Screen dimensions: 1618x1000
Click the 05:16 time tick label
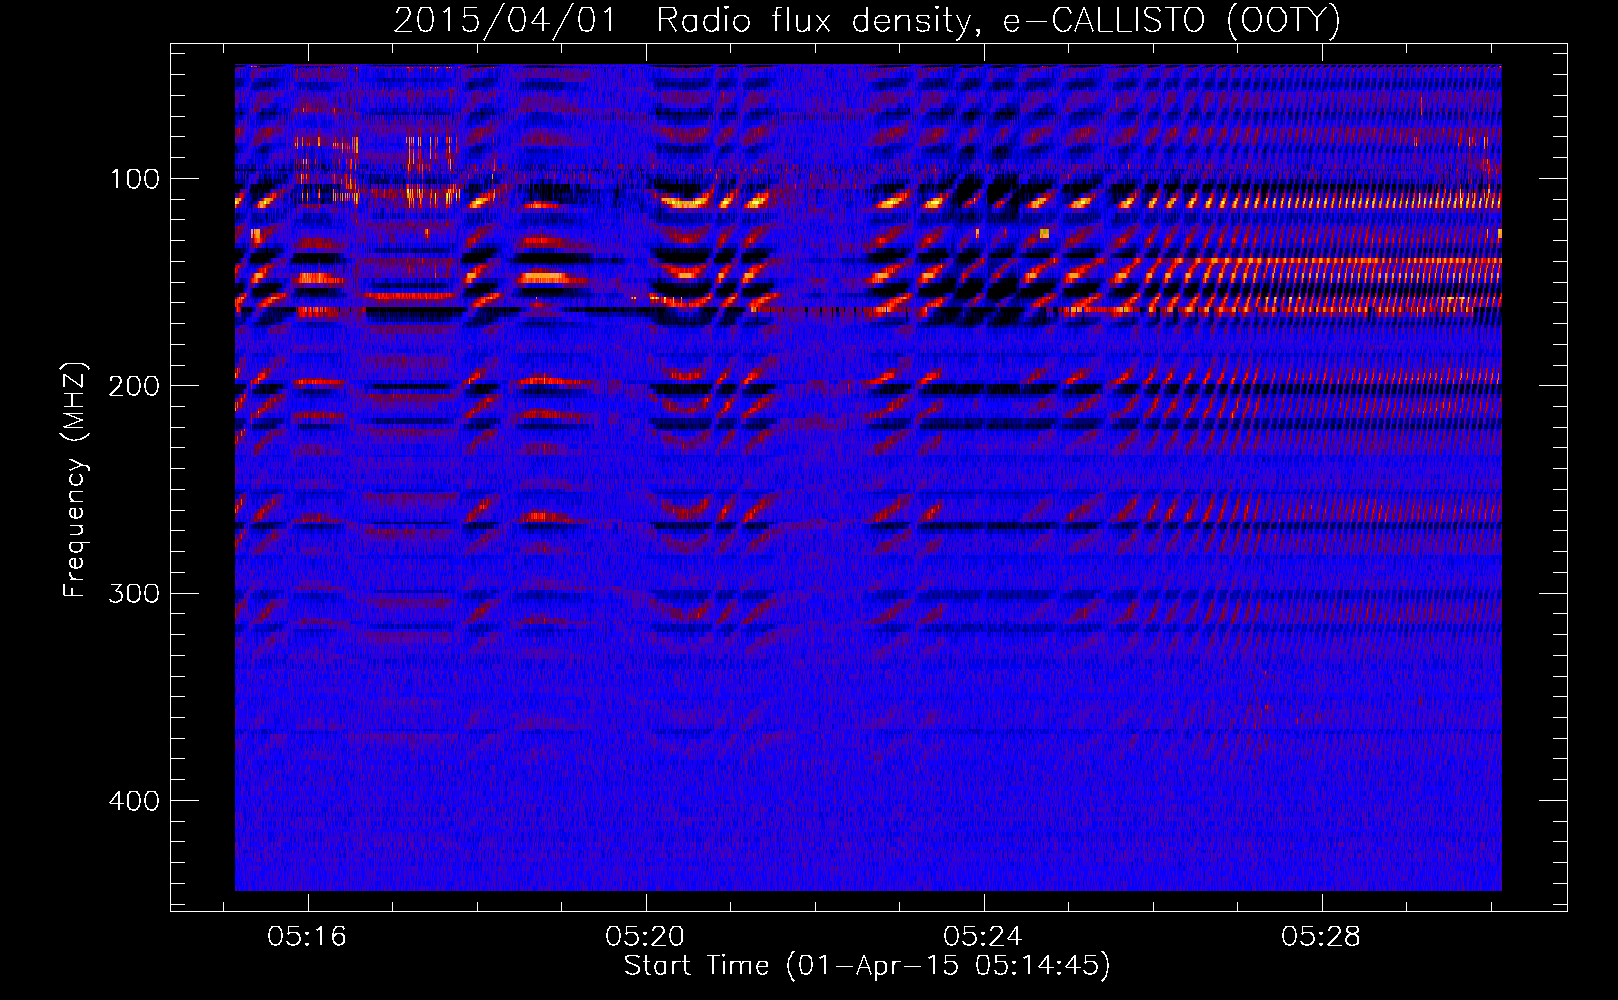pyautogui.click(x=307, y=936)
